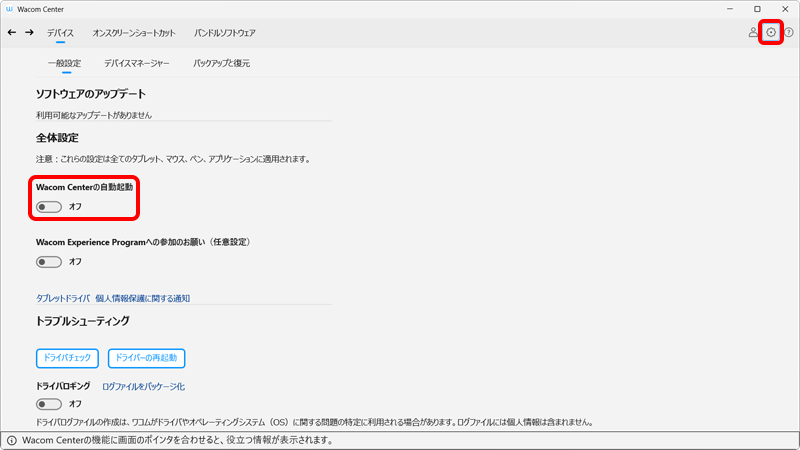Image resolution: width=800 pixels, height=450 pixels.
Task: Open the タブレットドライバ link
Action: pos(63,298)
